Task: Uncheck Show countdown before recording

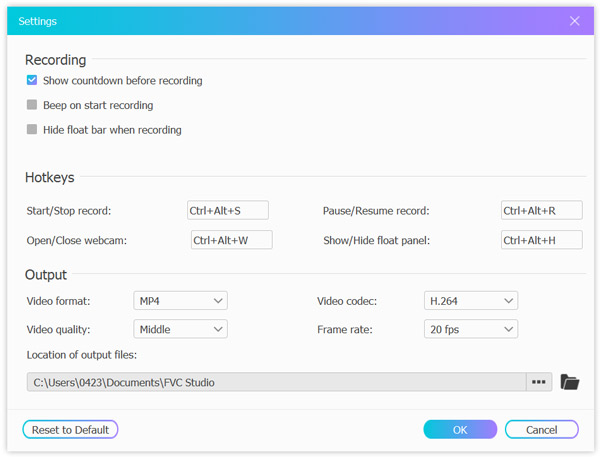Action: point(32,80)
